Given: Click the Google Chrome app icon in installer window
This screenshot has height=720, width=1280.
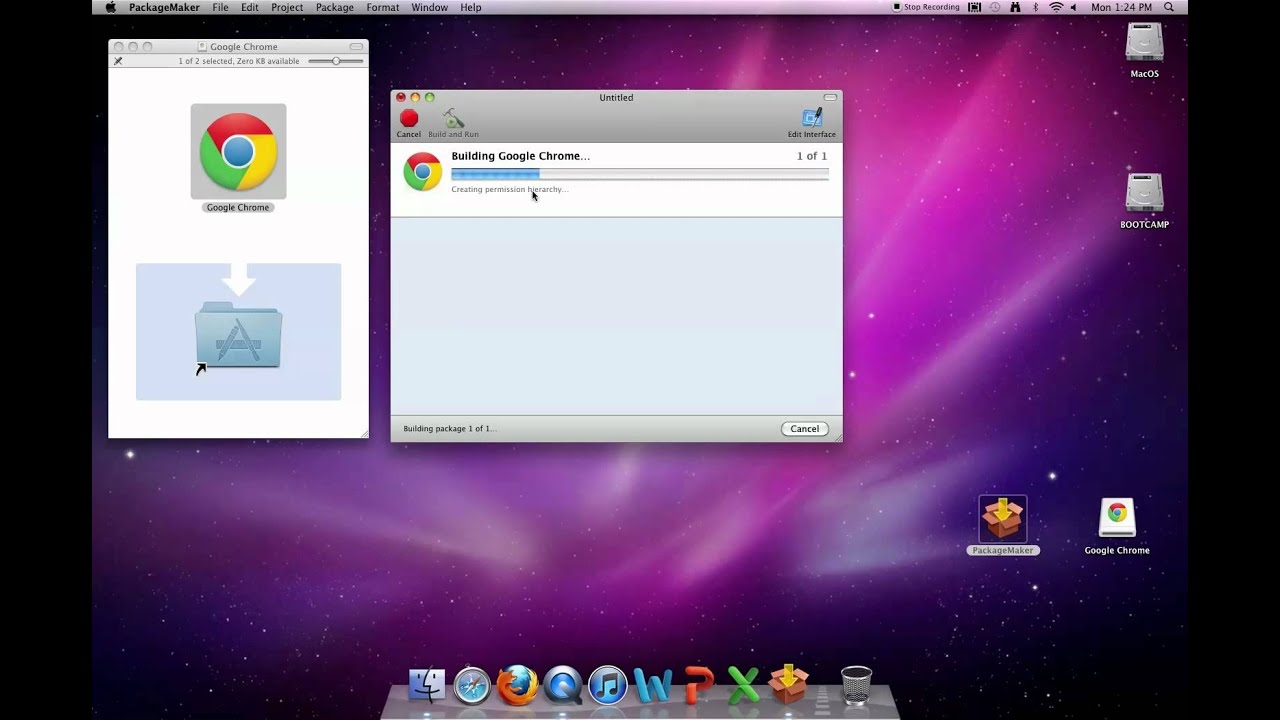Looking at the screenshot, I should tap(238, 152).
